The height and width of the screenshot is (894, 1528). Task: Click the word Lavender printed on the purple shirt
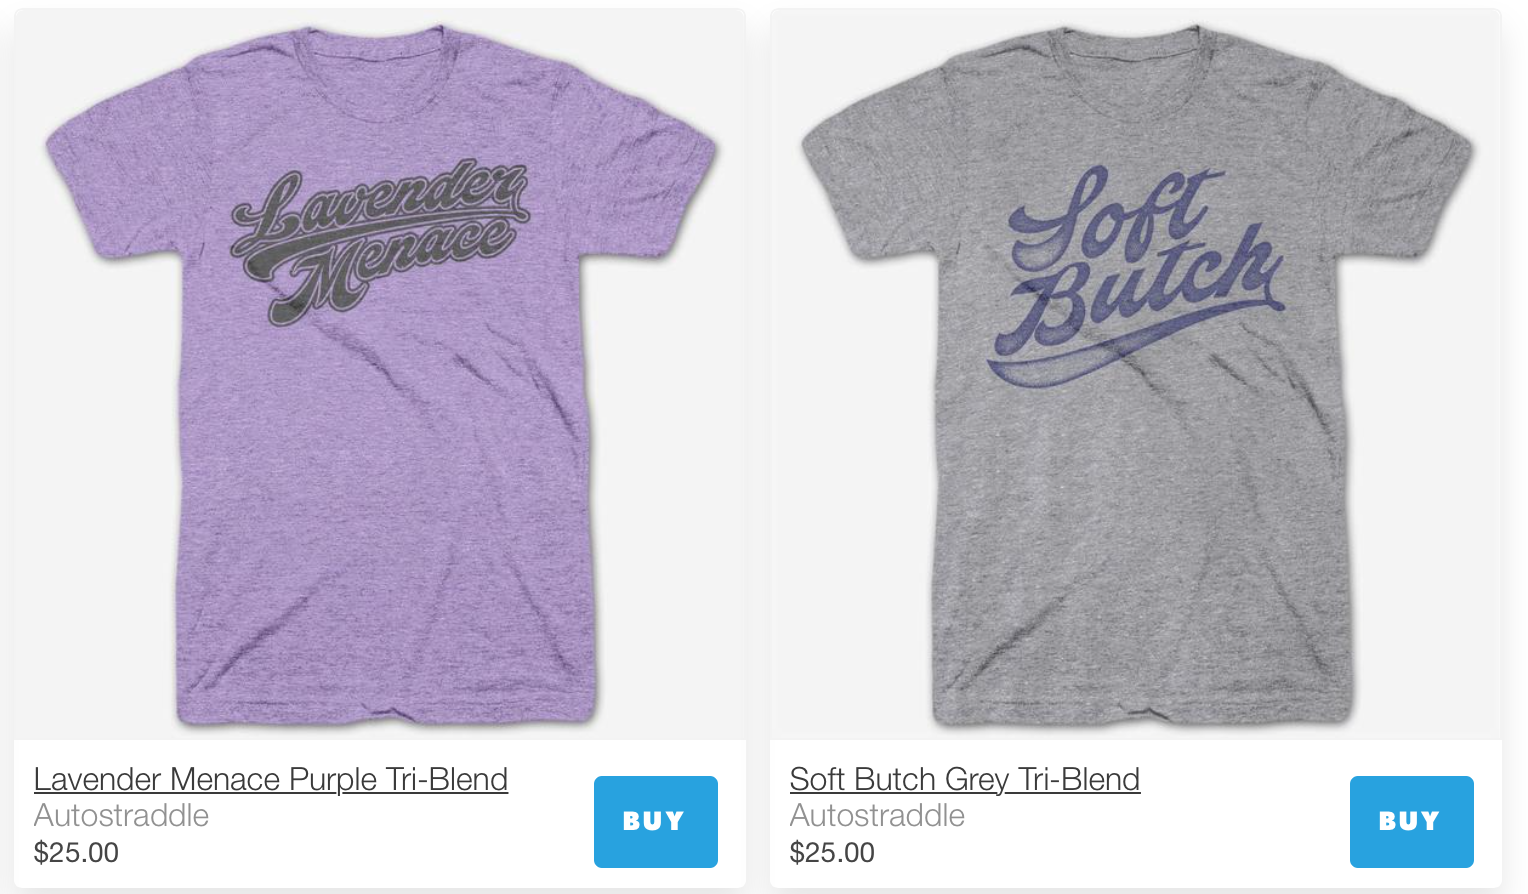coord(380,207)
